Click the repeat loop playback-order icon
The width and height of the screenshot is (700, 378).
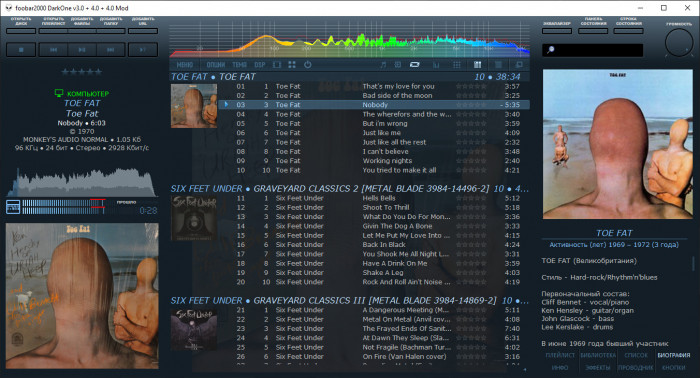coord(415,65)
